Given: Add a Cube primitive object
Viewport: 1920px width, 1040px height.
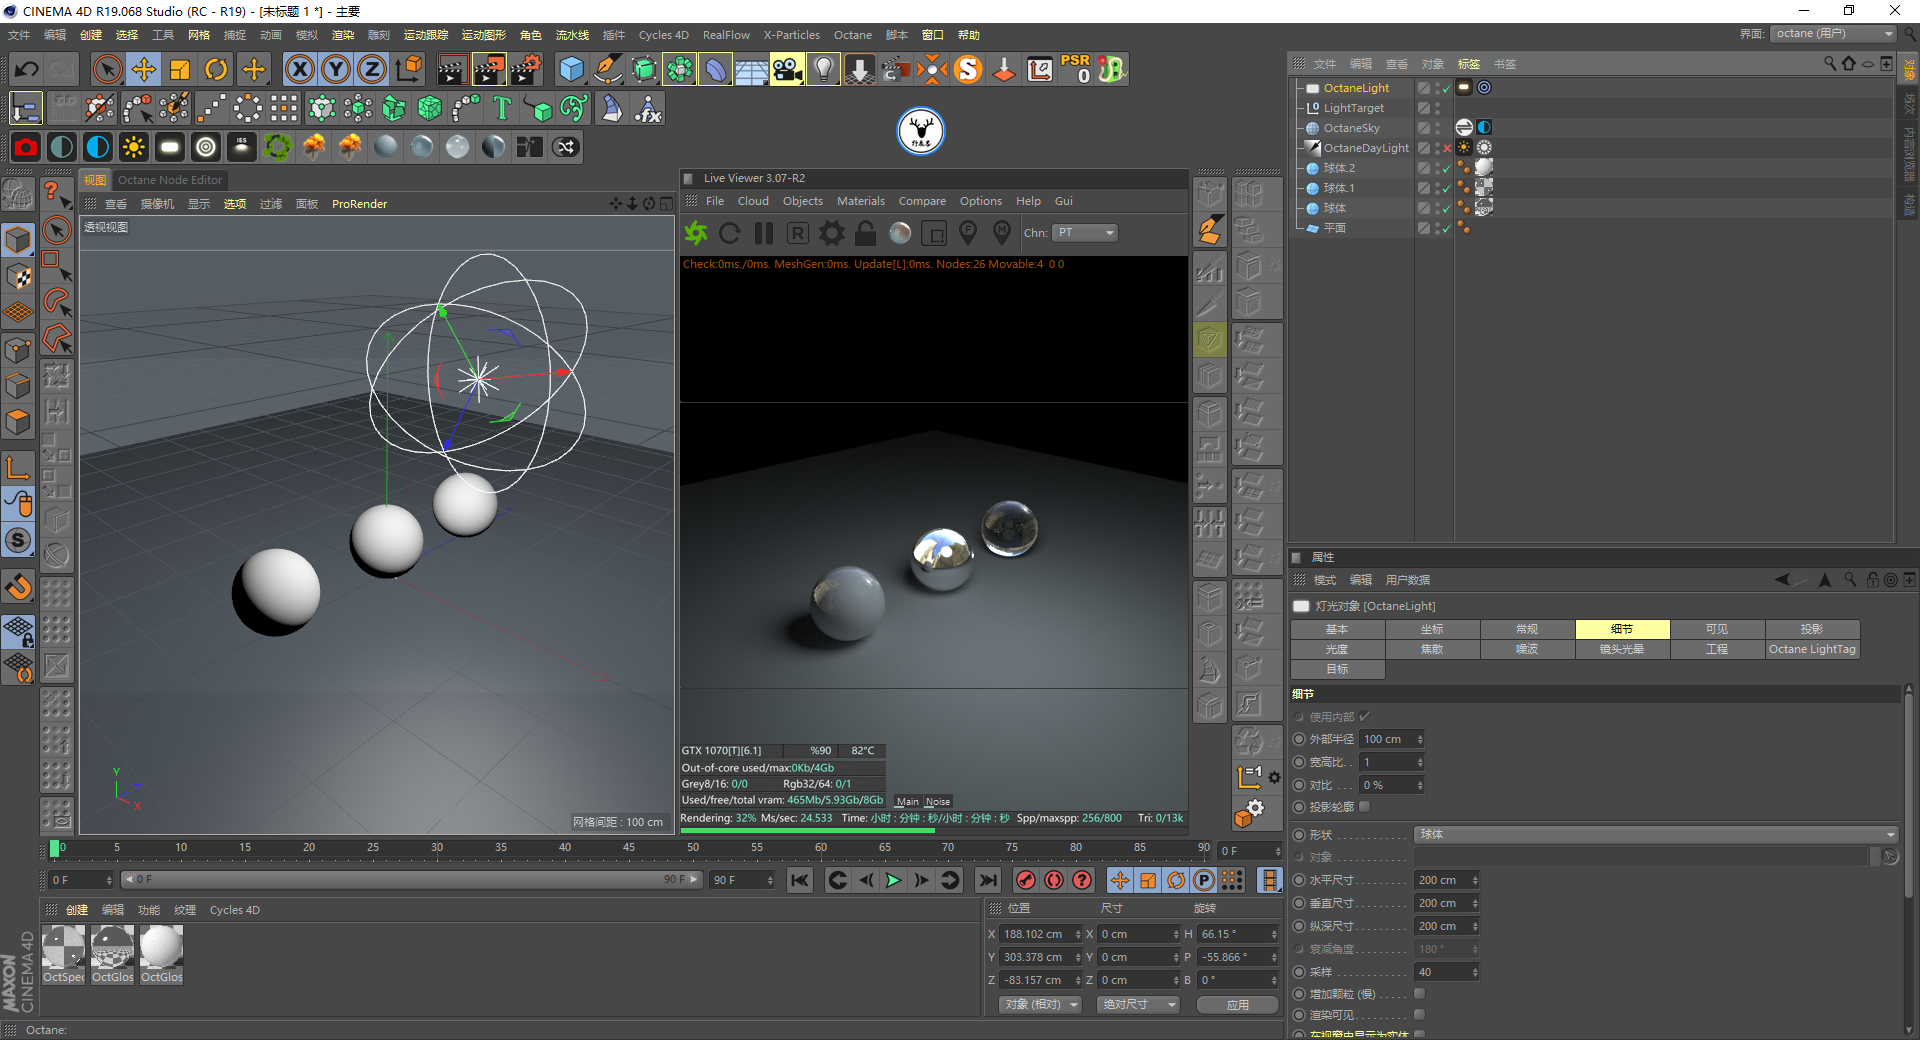Looking at the screenshot, I should 571,69.
